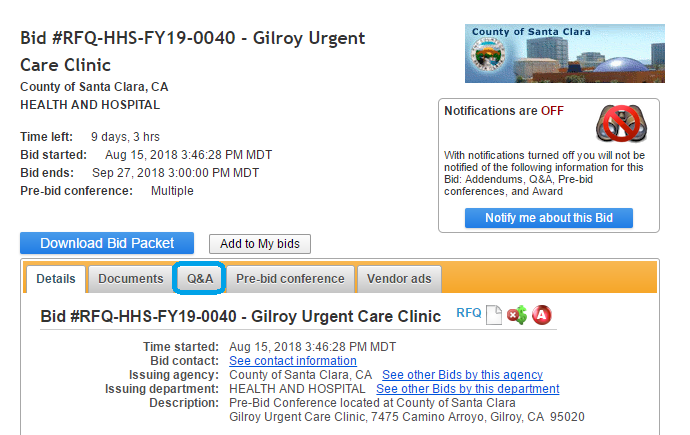Click the bid heading inside Details panel
Screen dimensions: 690x435
tap(240, 317)
